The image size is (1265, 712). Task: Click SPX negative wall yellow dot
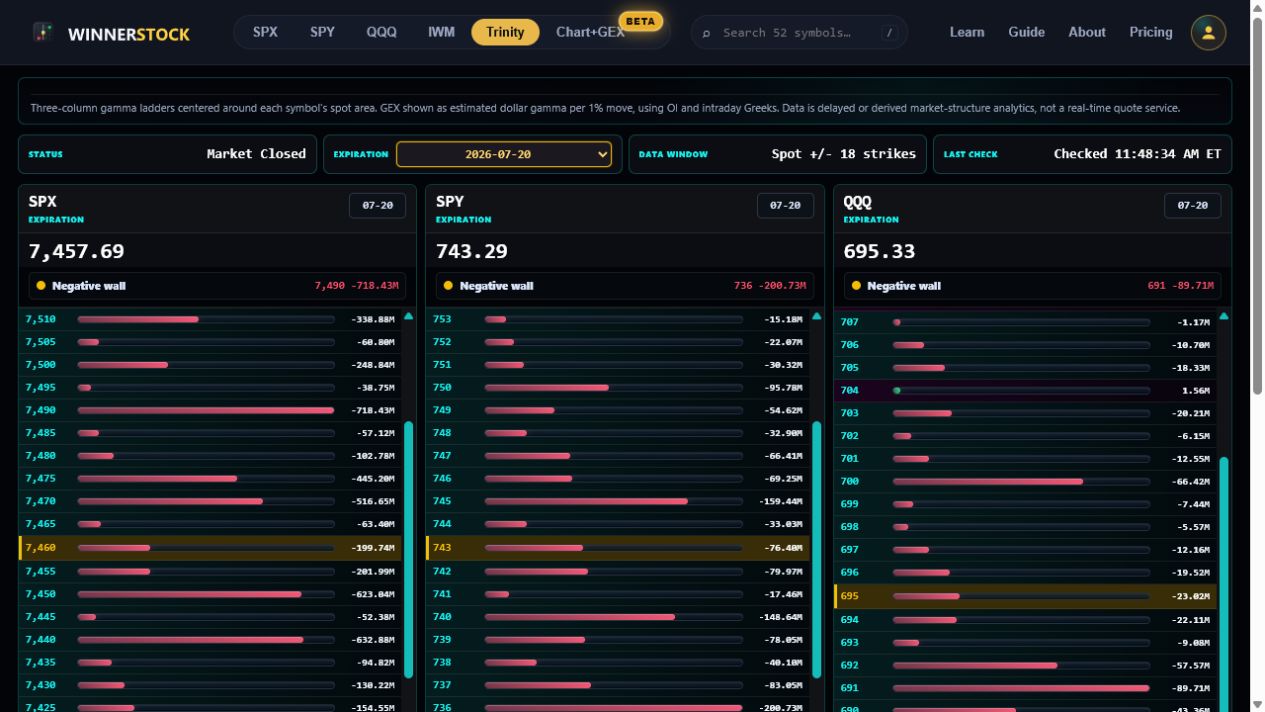[x=41, y=285]
